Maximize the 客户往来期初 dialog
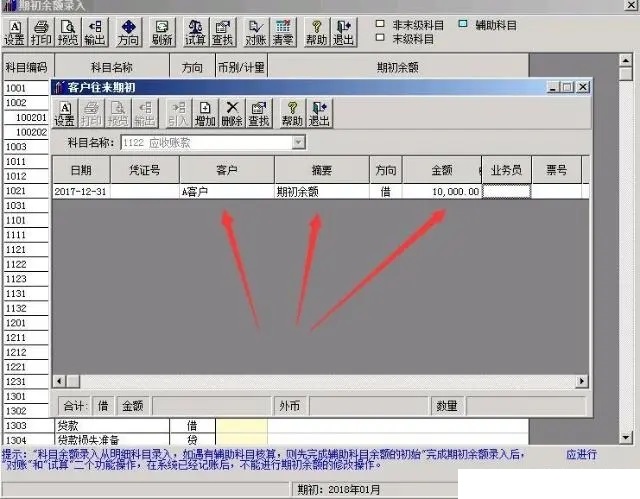This screenshot has height=499, width=640. click(x=567, y=87)
